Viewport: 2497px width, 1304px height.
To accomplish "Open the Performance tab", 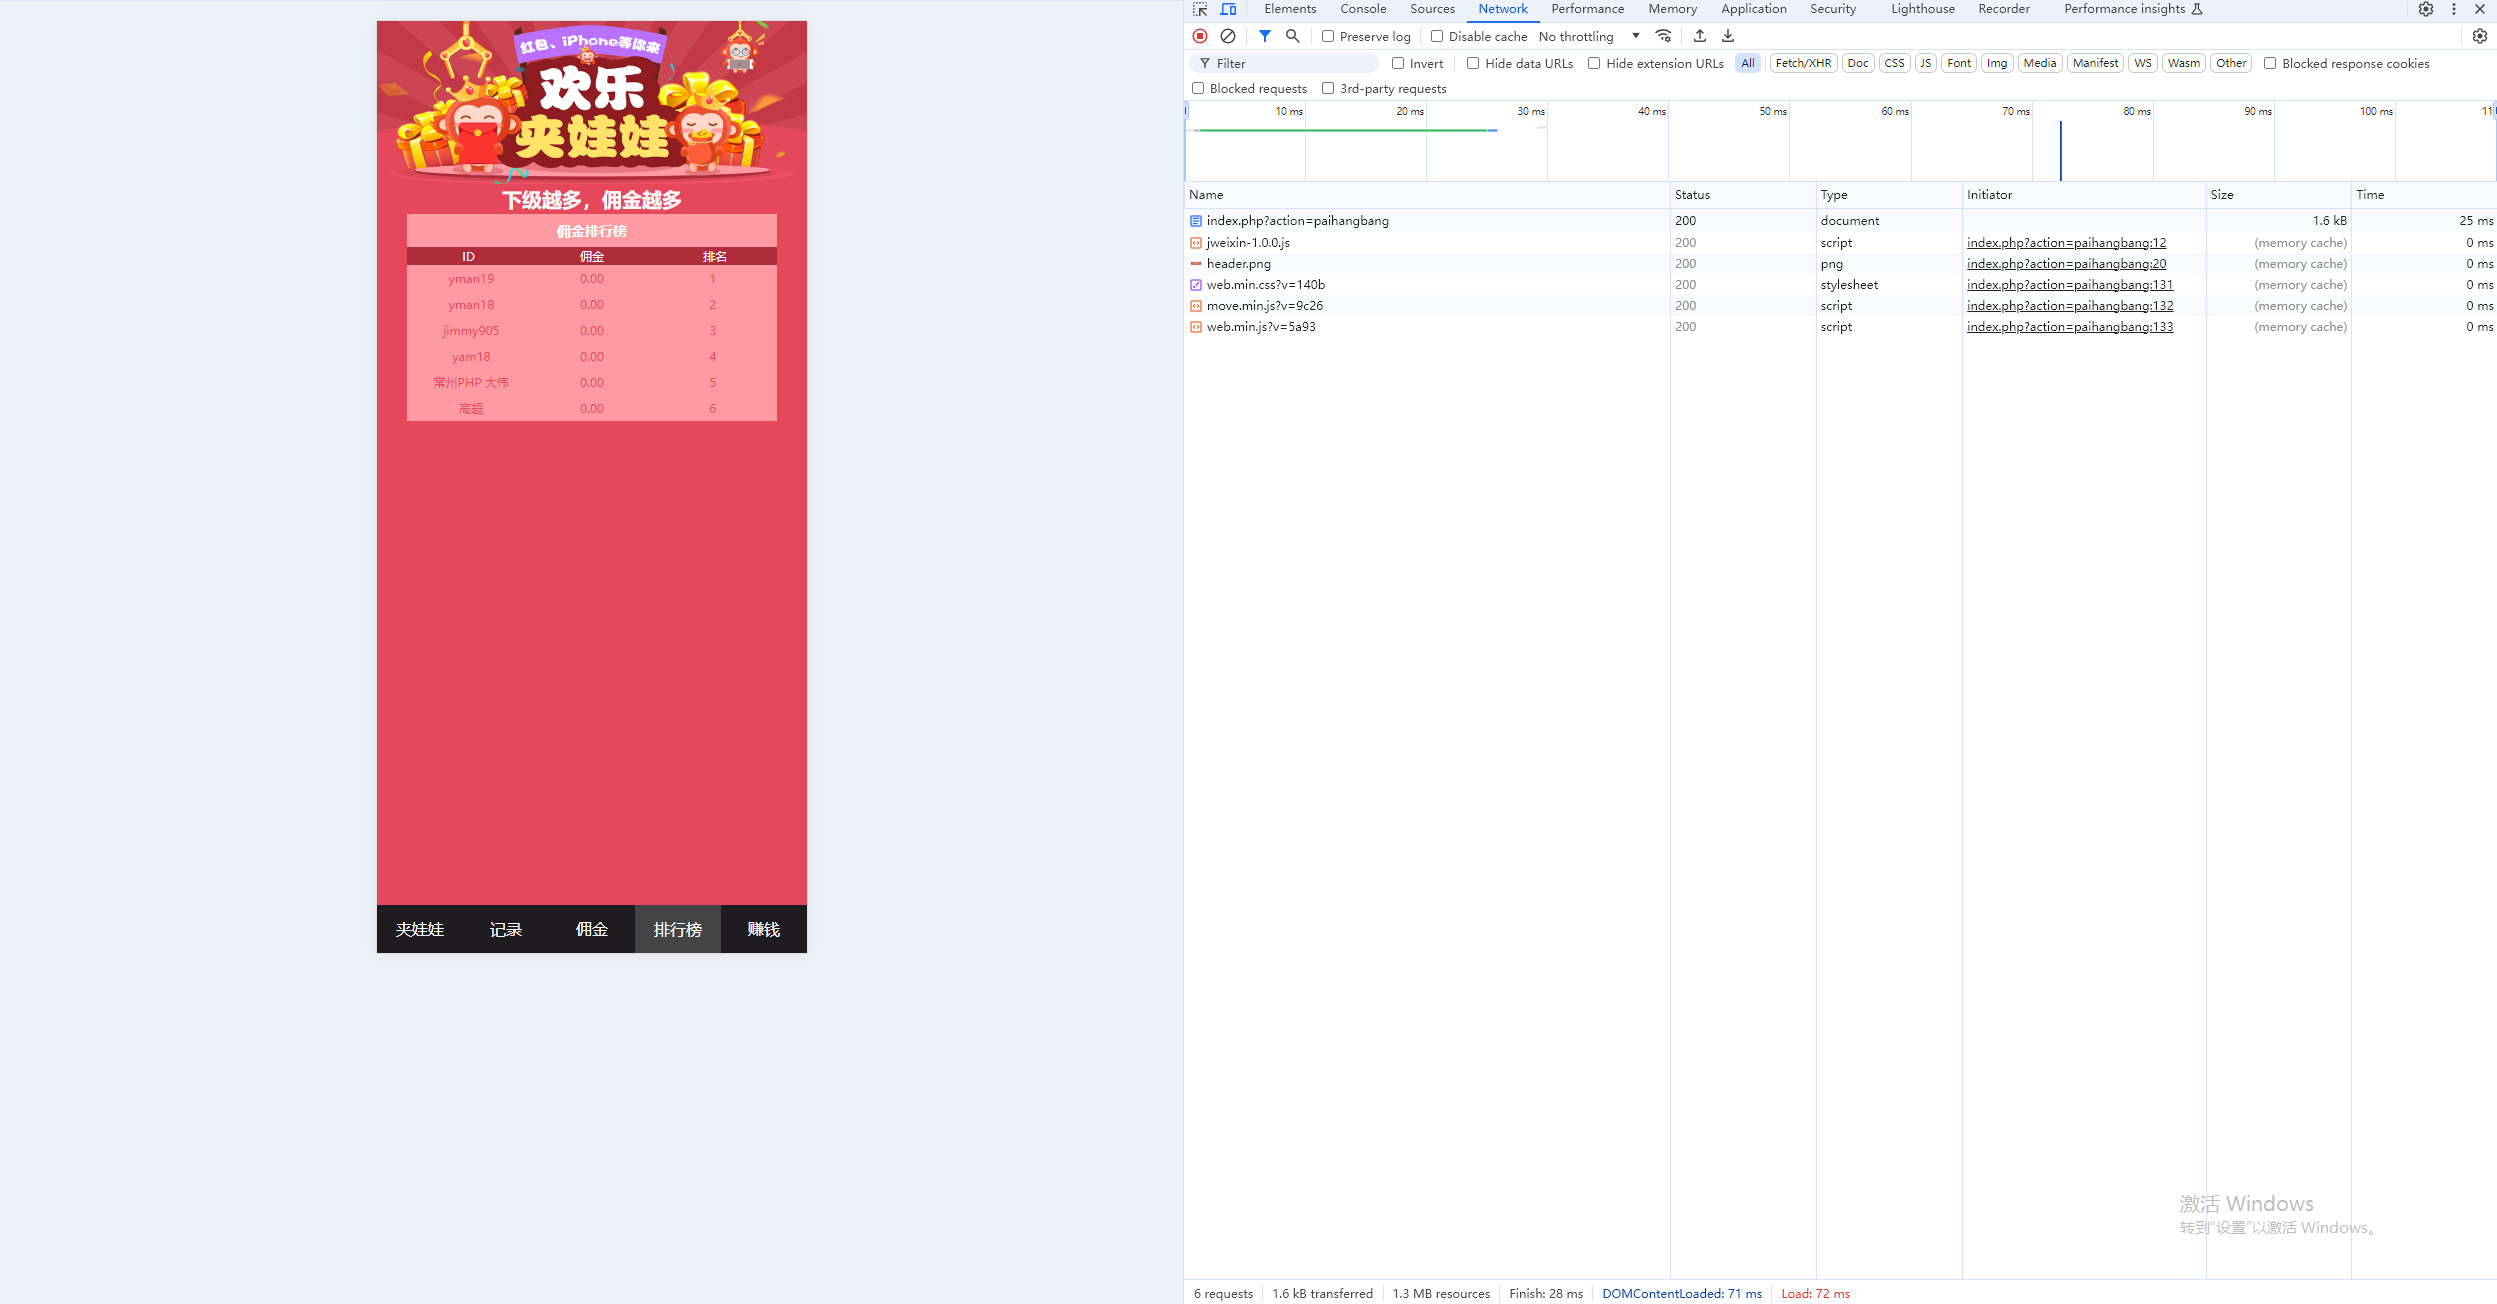I will pyautogui.click(x=1587, y=9).
